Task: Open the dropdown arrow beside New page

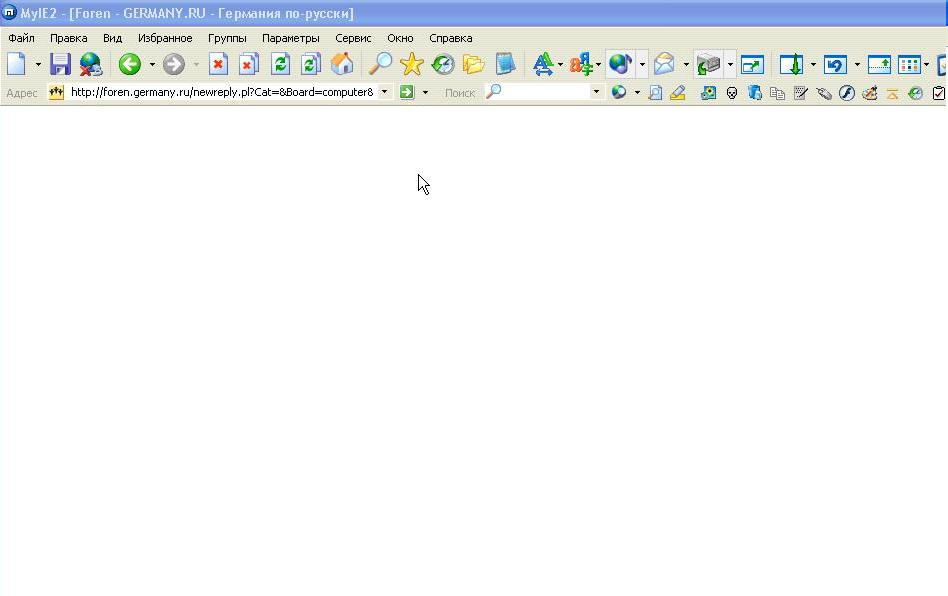Action: tap(38, 64)
